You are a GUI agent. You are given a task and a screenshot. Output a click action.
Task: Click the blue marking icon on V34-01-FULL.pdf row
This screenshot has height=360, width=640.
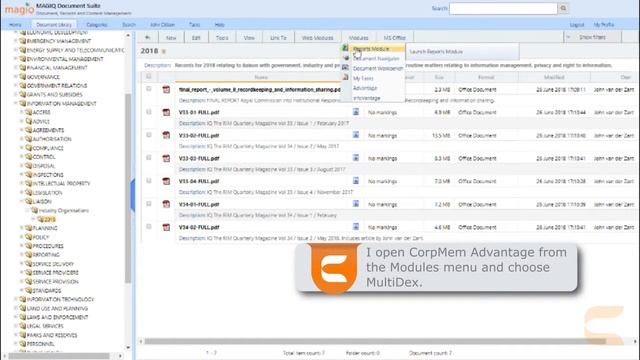coord(356,203)
